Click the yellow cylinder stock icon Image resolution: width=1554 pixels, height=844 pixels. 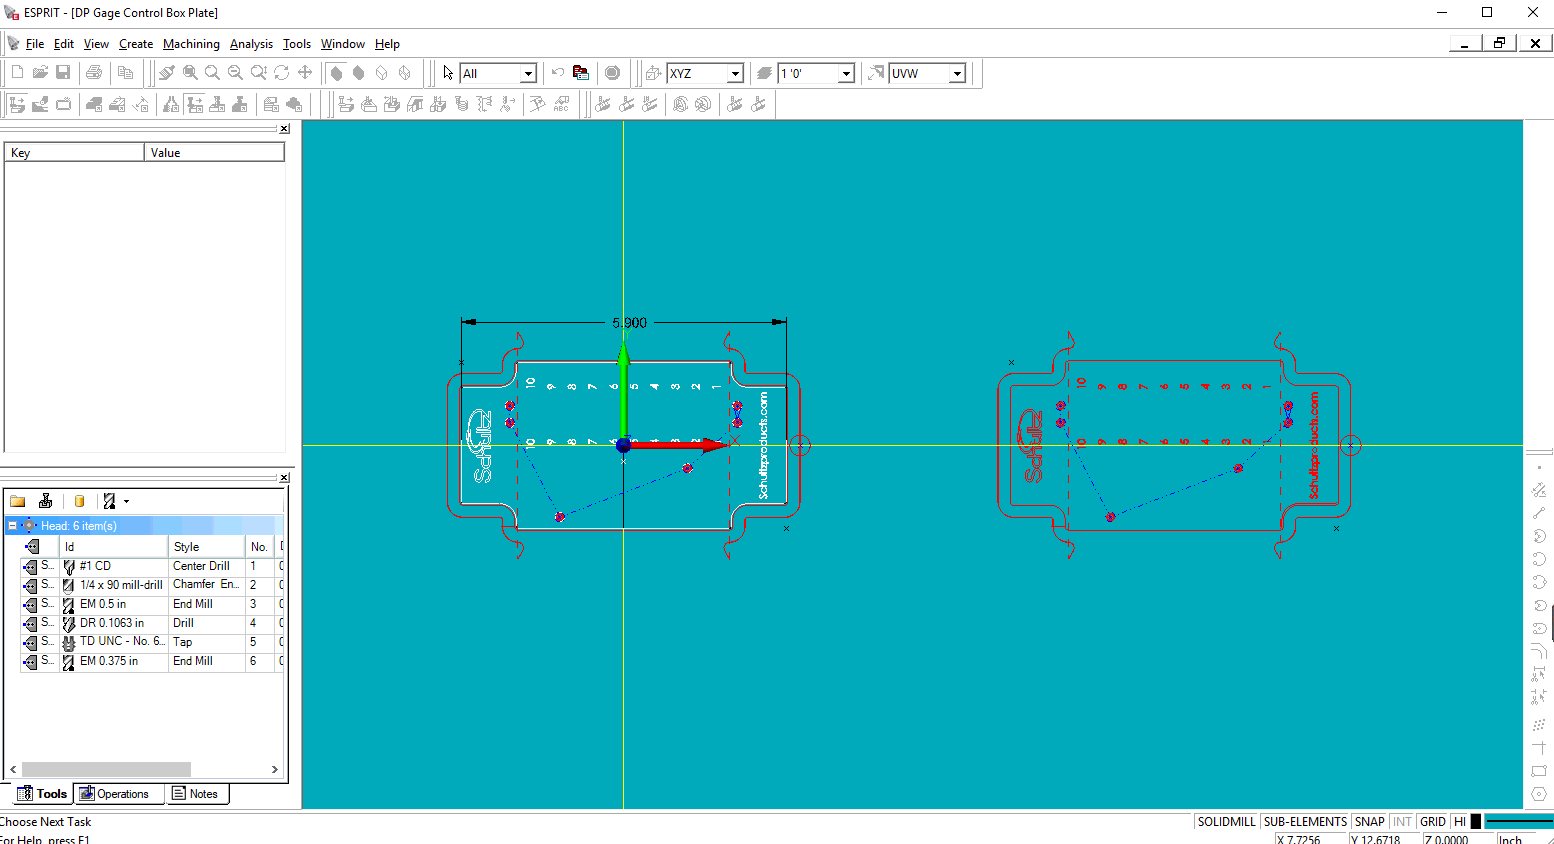coord(79,501)
